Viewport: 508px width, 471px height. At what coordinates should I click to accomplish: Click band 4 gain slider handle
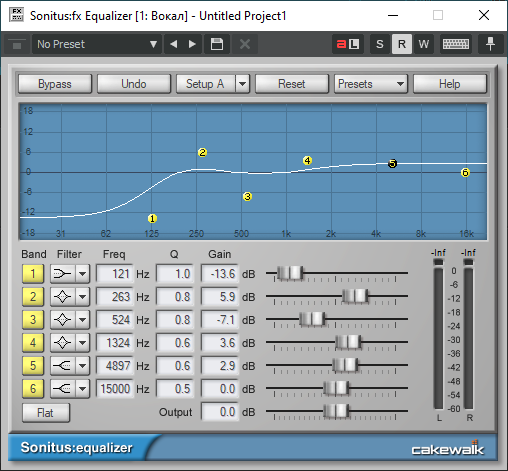pos(348,342)
